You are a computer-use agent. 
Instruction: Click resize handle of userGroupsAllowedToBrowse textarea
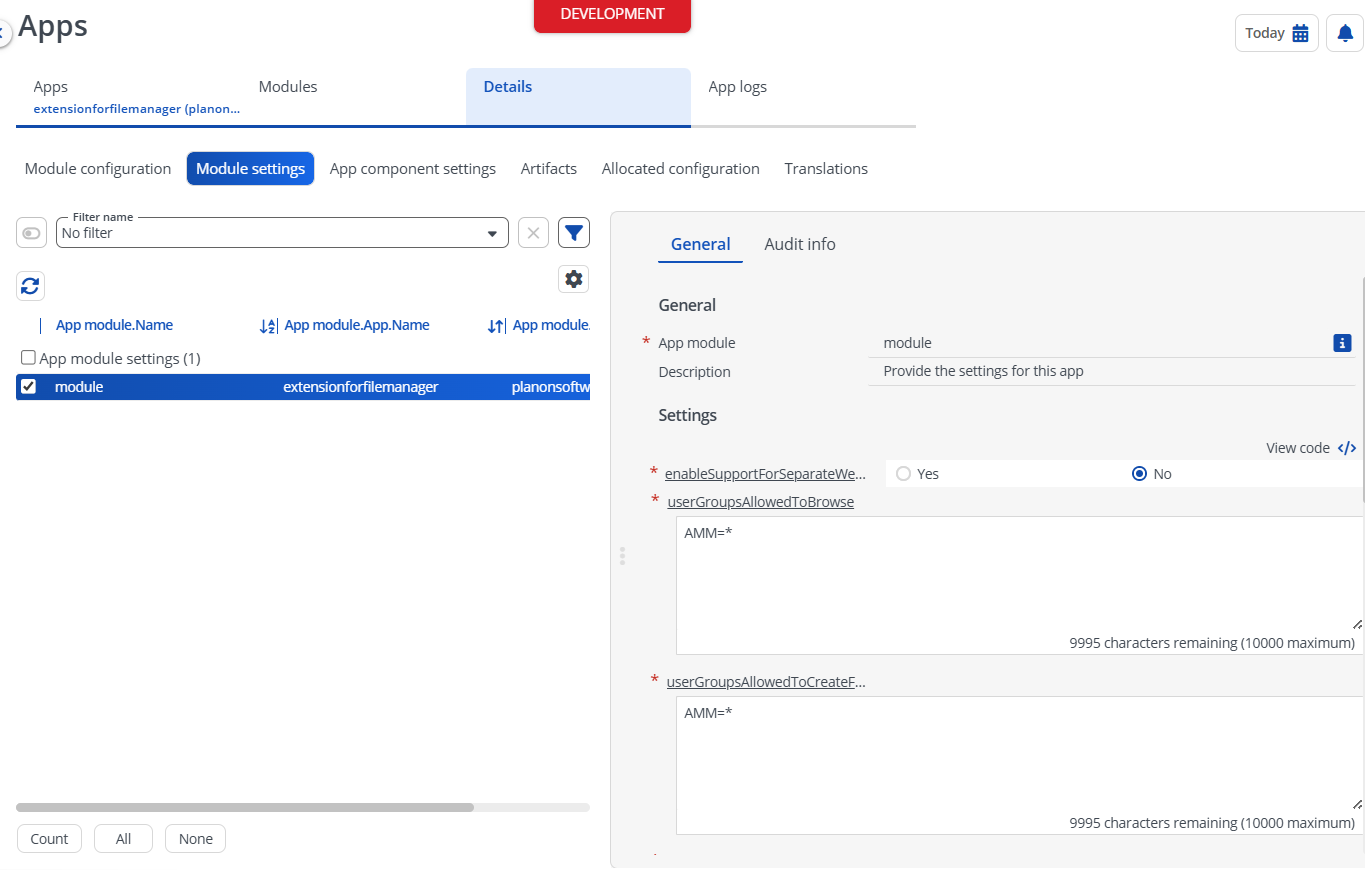pyautogui.click(x=1357, y=624)
